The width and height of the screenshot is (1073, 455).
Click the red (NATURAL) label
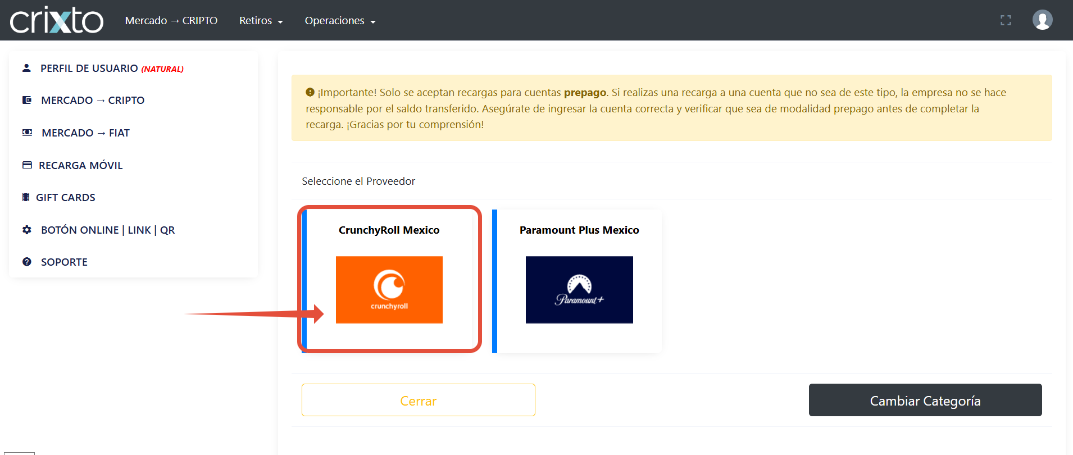point(162,69)
